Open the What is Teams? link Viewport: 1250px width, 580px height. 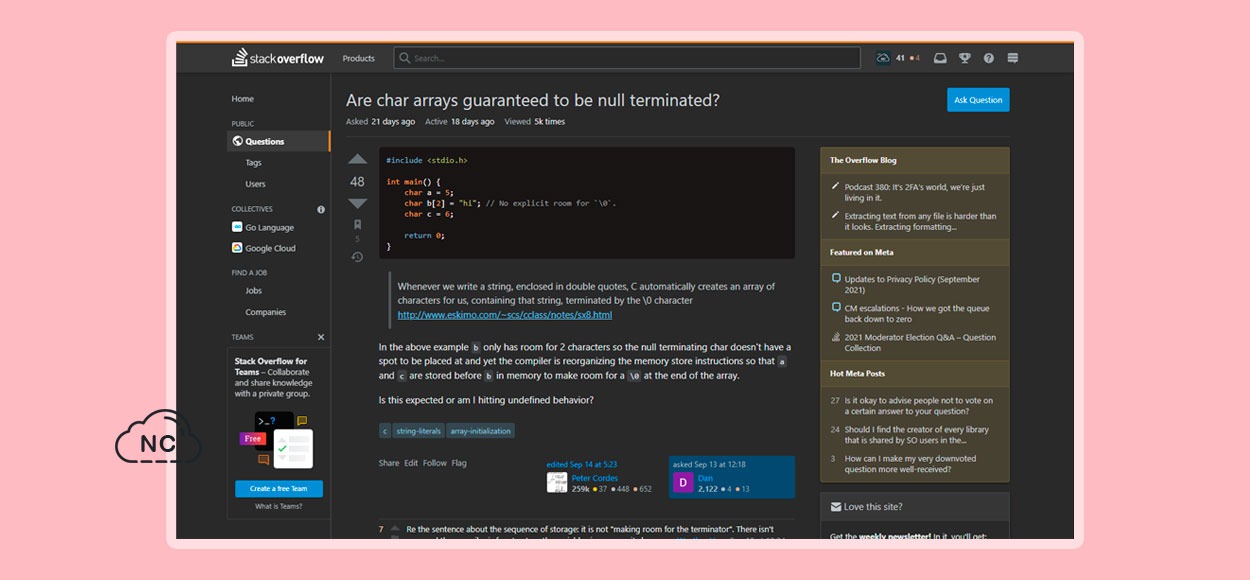click(x=279, y=506)
